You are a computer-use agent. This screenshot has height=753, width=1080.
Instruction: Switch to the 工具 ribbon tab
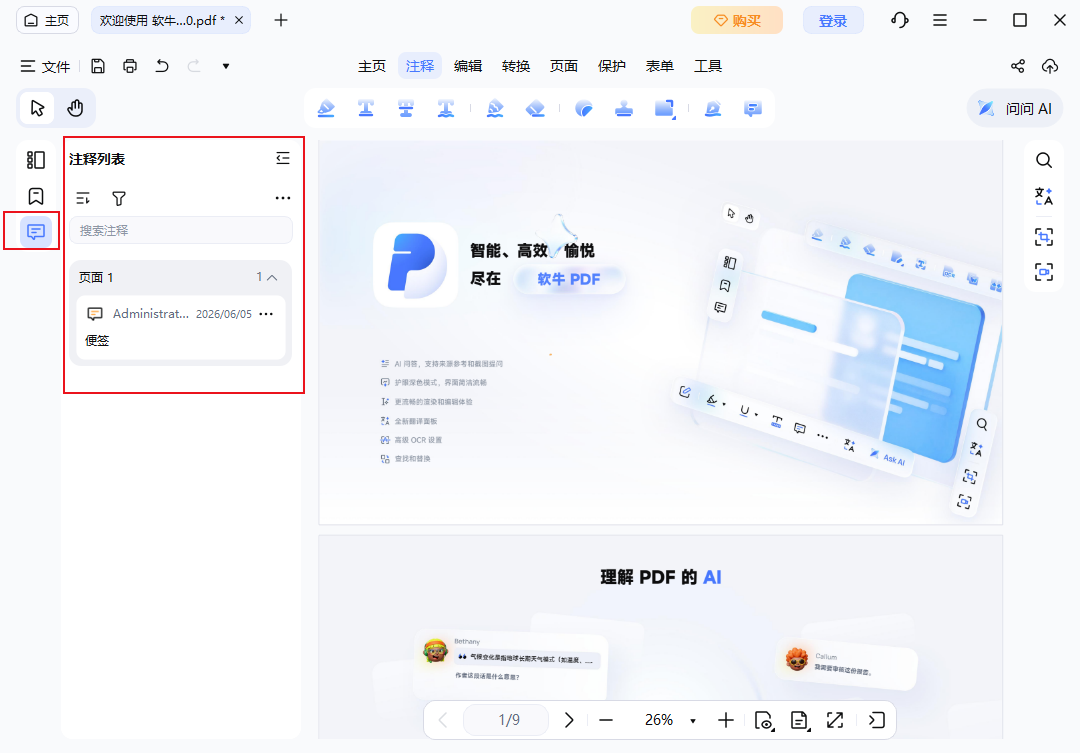(707, 66)
